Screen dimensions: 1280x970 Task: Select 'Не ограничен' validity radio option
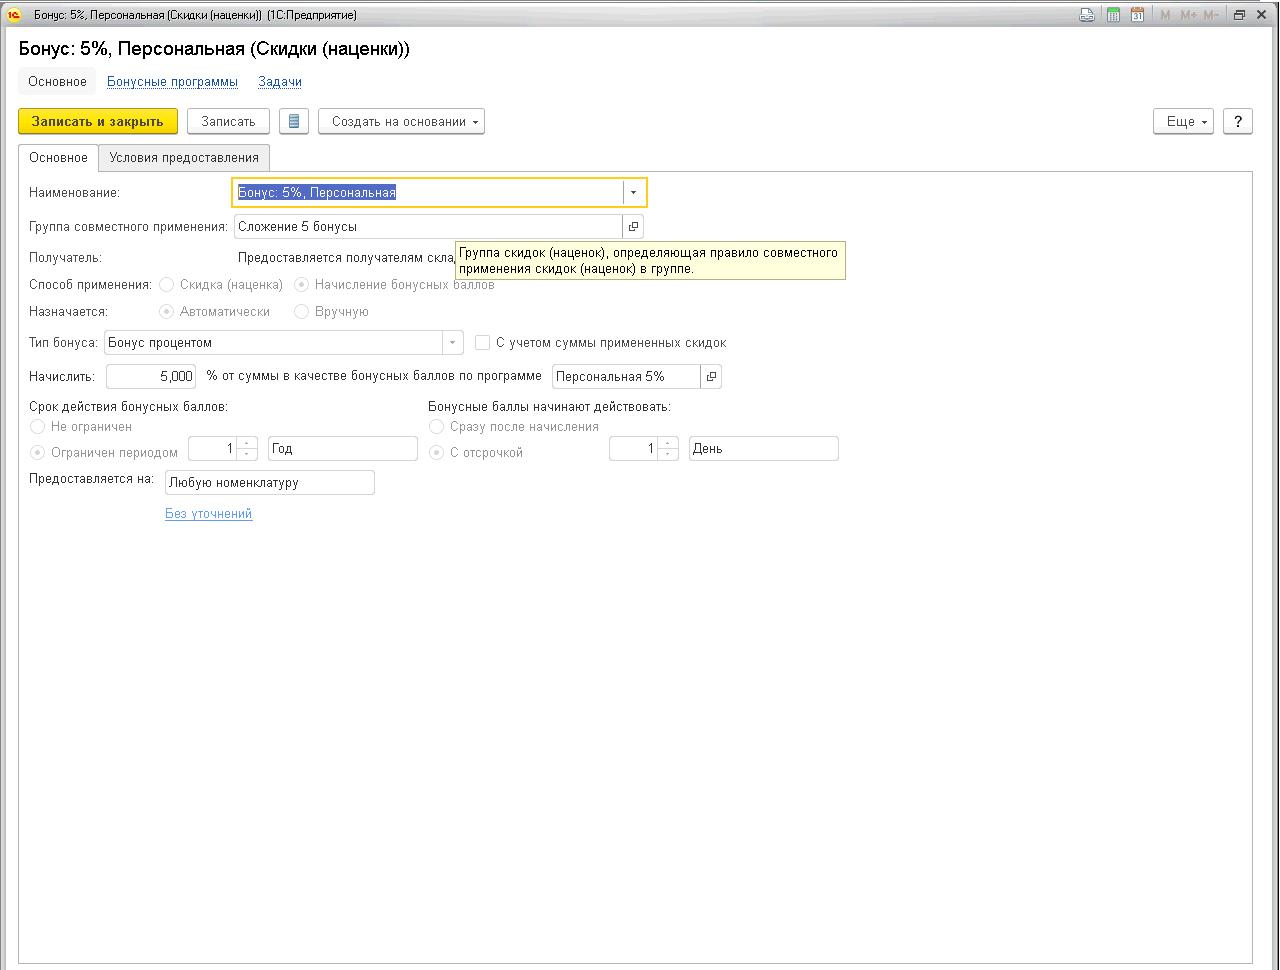pos(38,426)
